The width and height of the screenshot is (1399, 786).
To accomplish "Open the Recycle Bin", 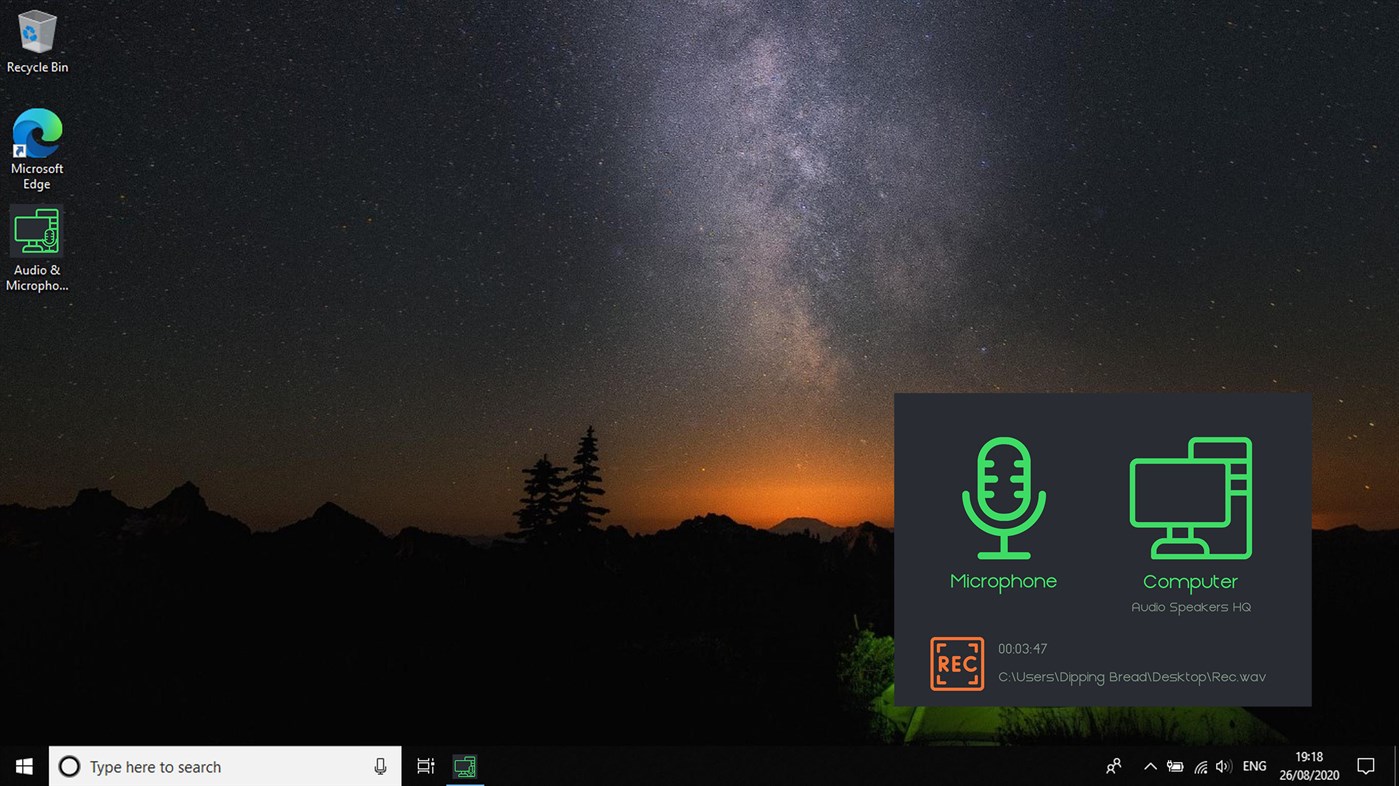I will click(37, 32).
